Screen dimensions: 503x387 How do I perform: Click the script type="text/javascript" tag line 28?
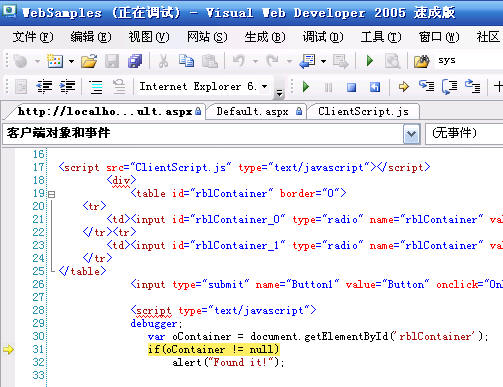tap(223, 310)
